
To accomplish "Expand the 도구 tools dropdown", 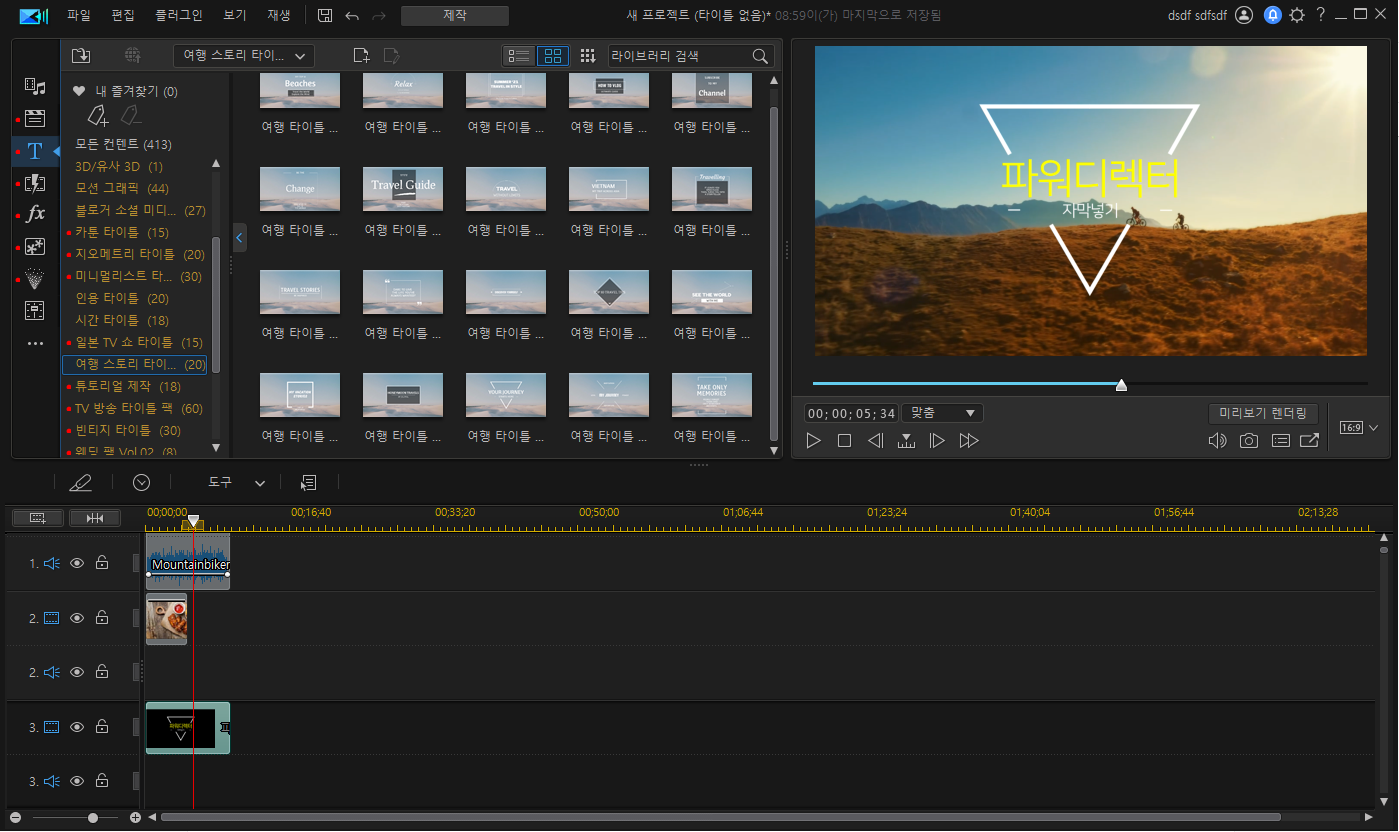I will point(237,482).
